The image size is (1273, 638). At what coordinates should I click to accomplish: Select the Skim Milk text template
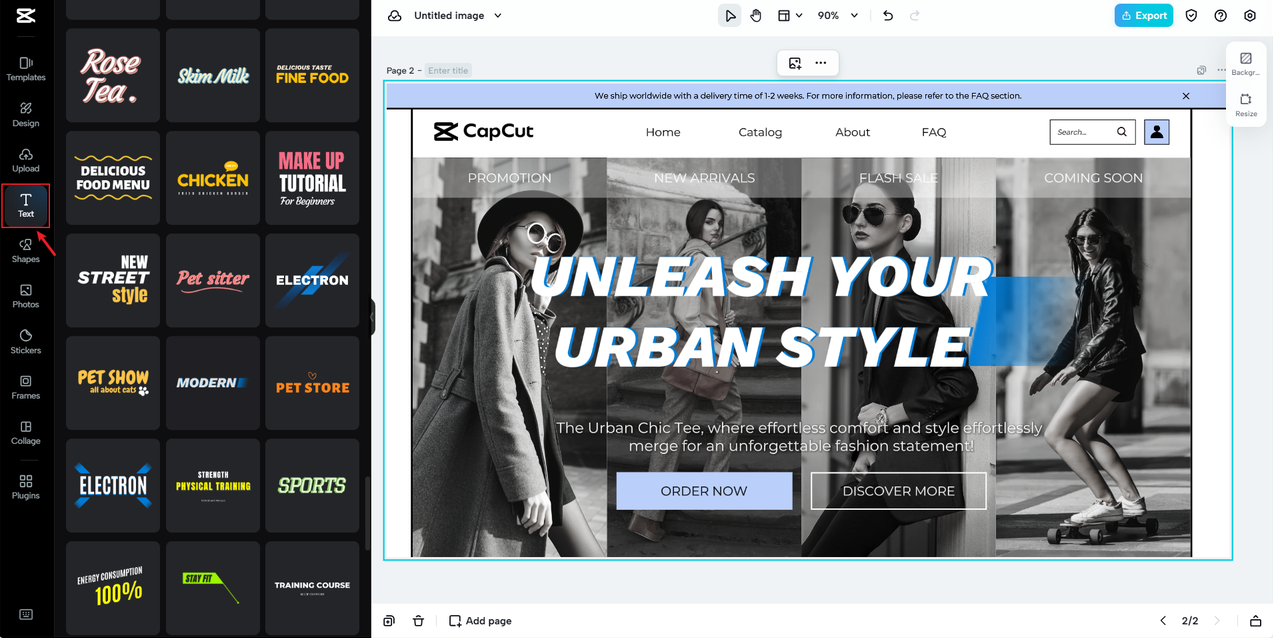tap(212, 75)
